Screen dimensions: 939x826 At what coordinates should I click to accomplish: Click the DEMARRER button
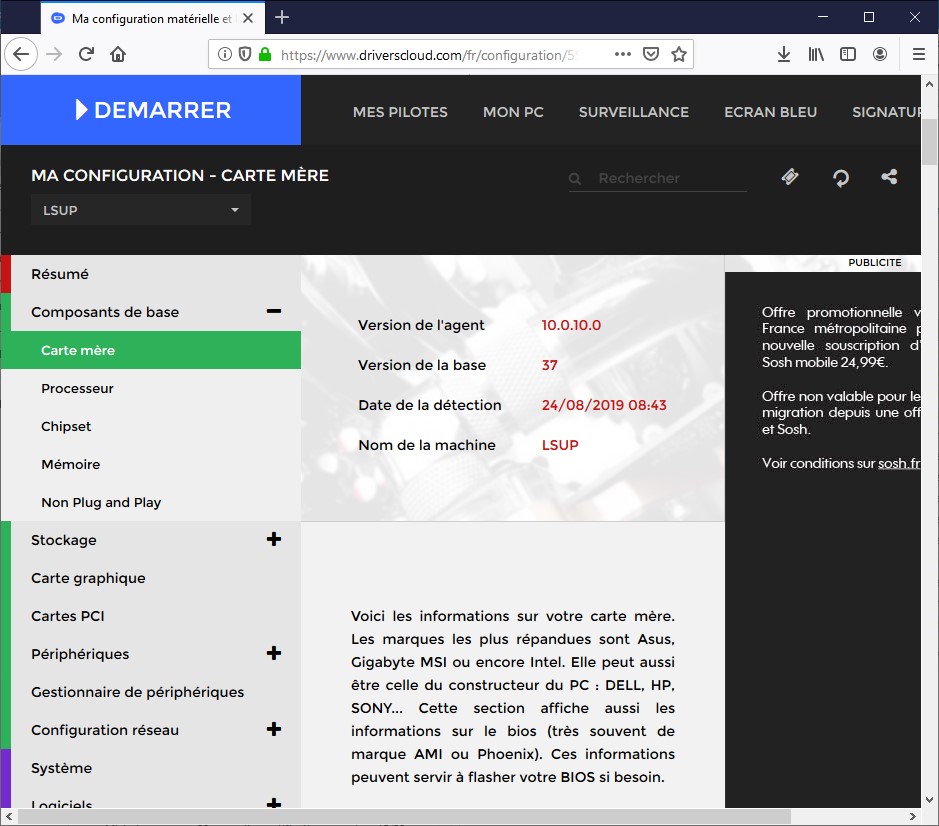(x=152, y=110)
